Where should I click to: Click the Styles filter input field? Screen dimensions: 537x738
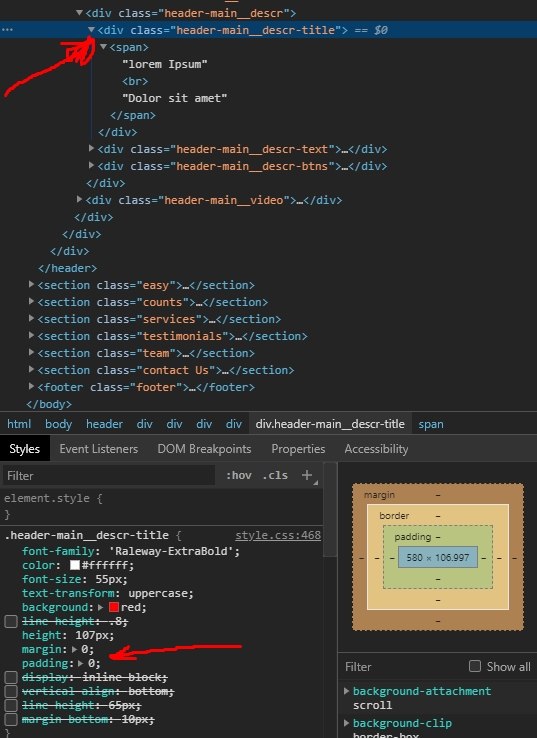(x=109, y=475)
